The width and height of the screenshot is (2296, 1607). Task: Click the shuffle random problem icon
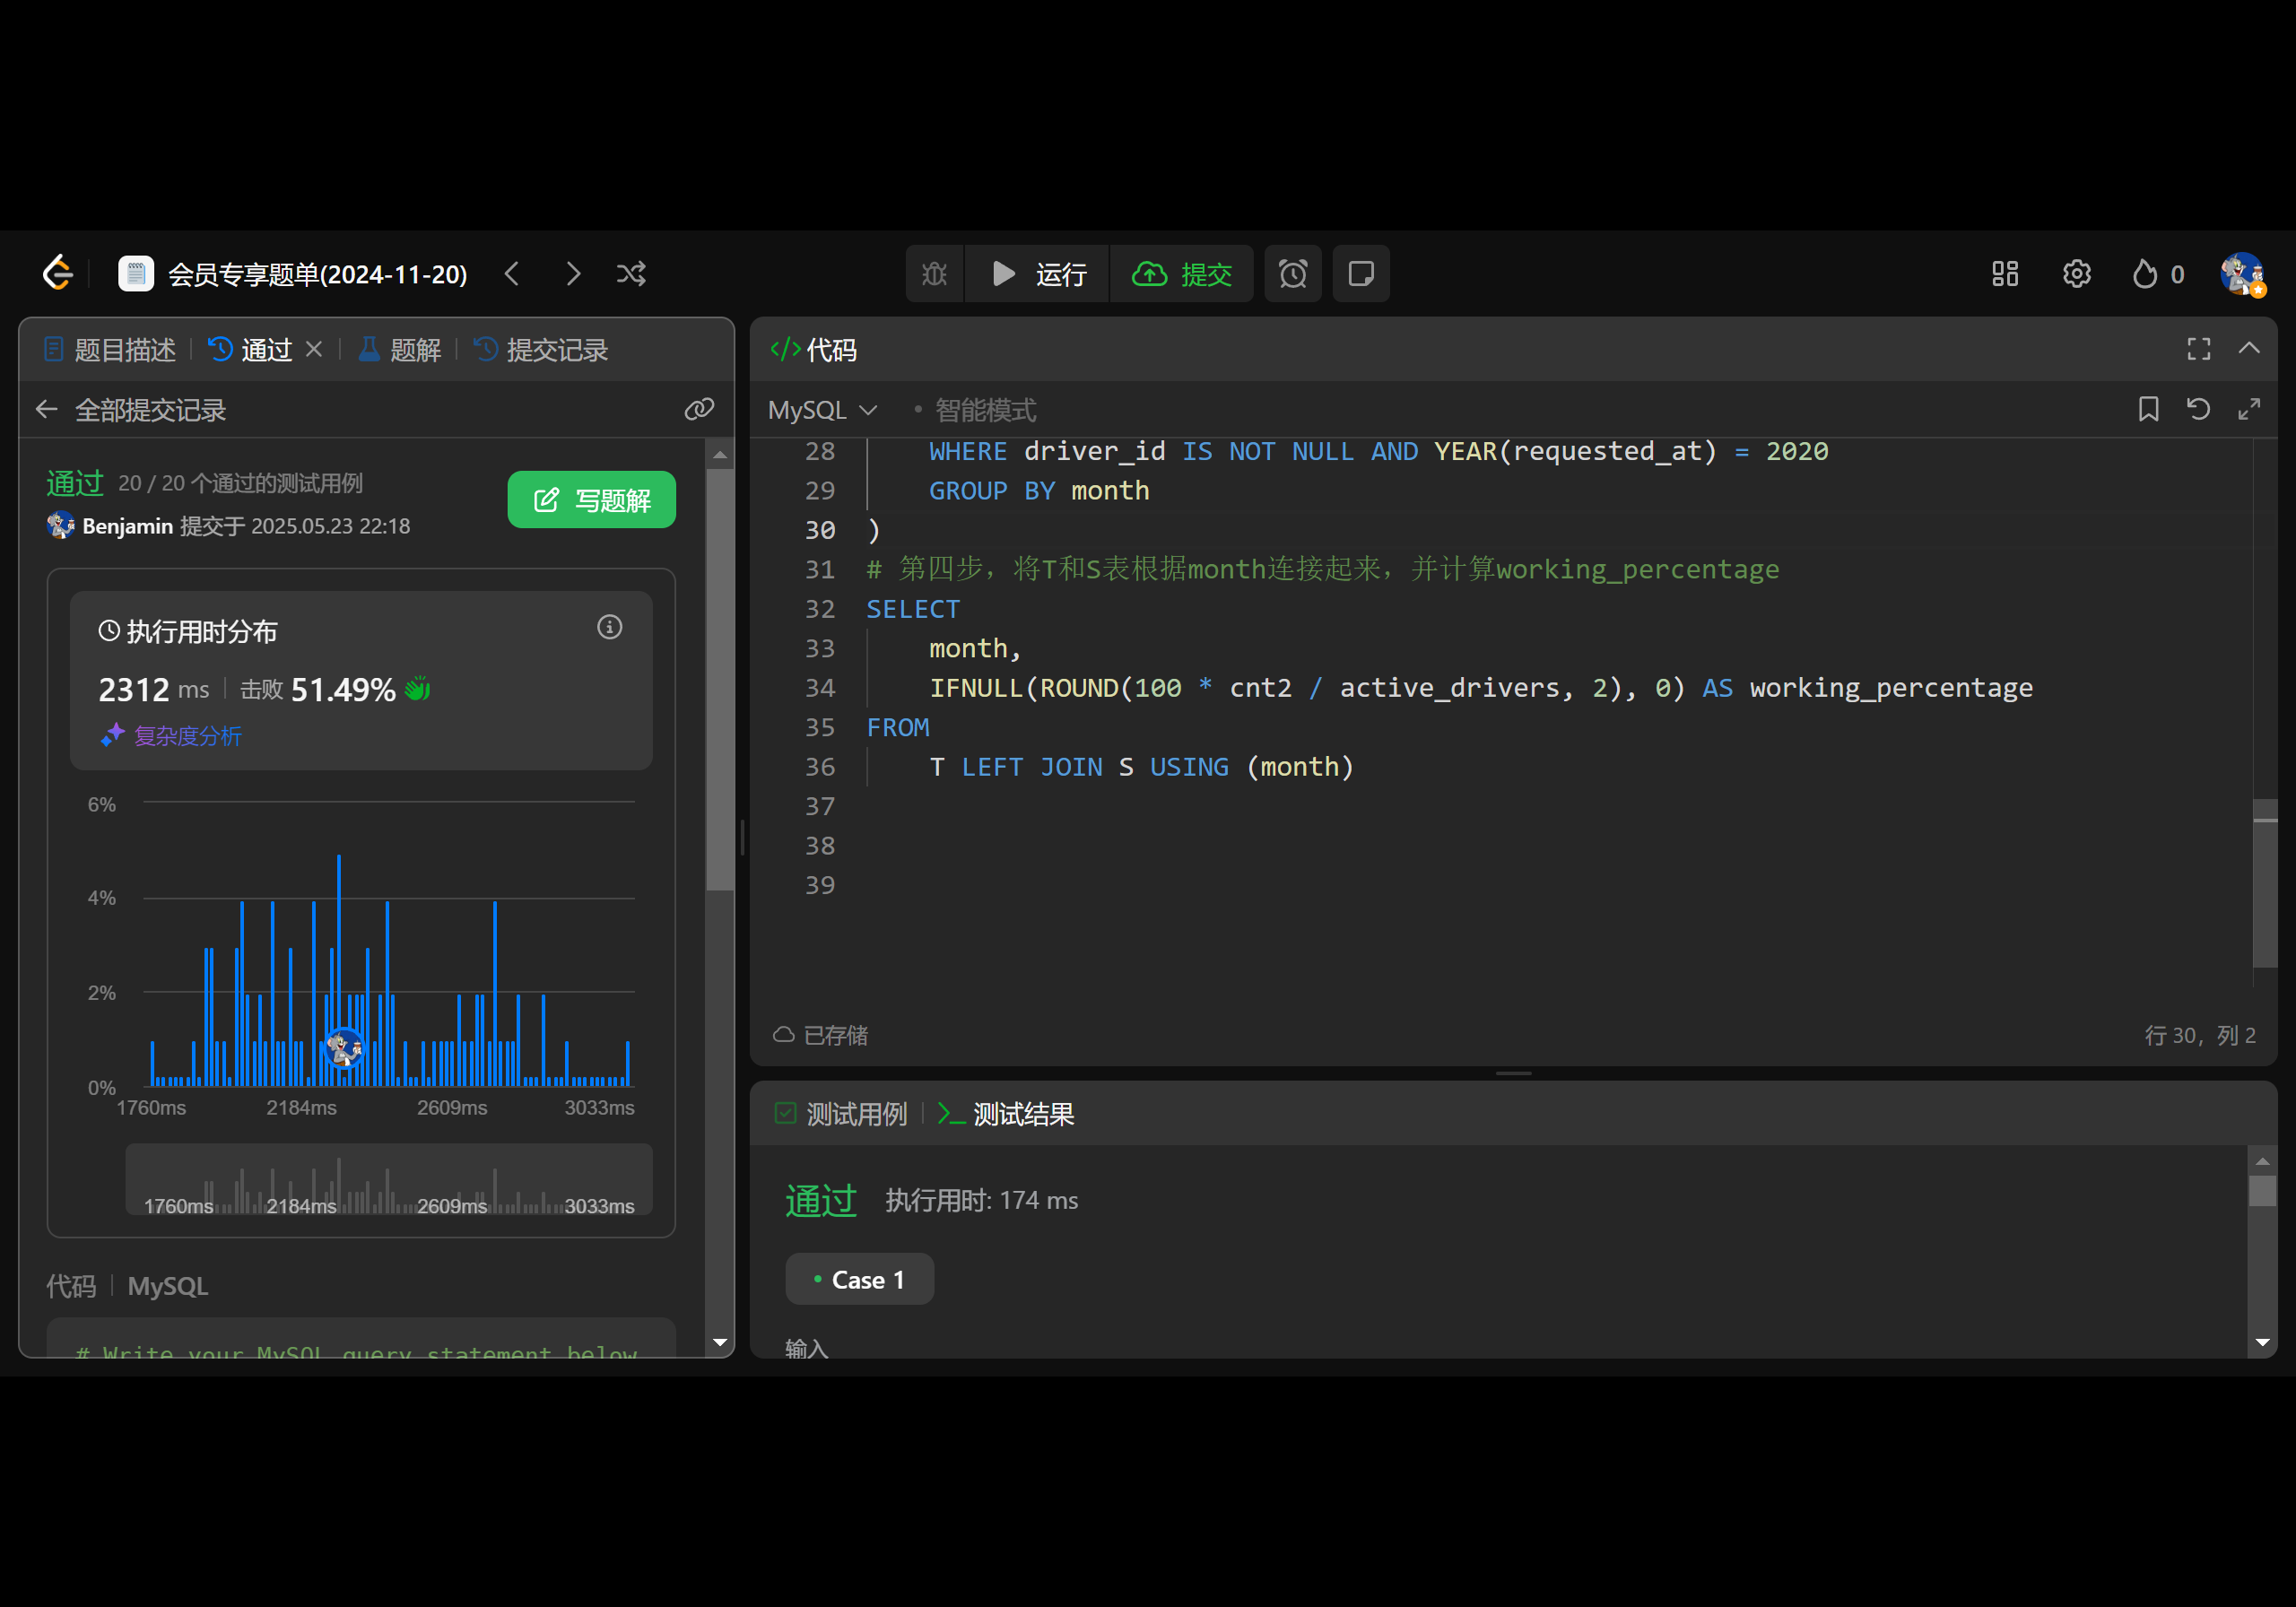tap(631, 274)
